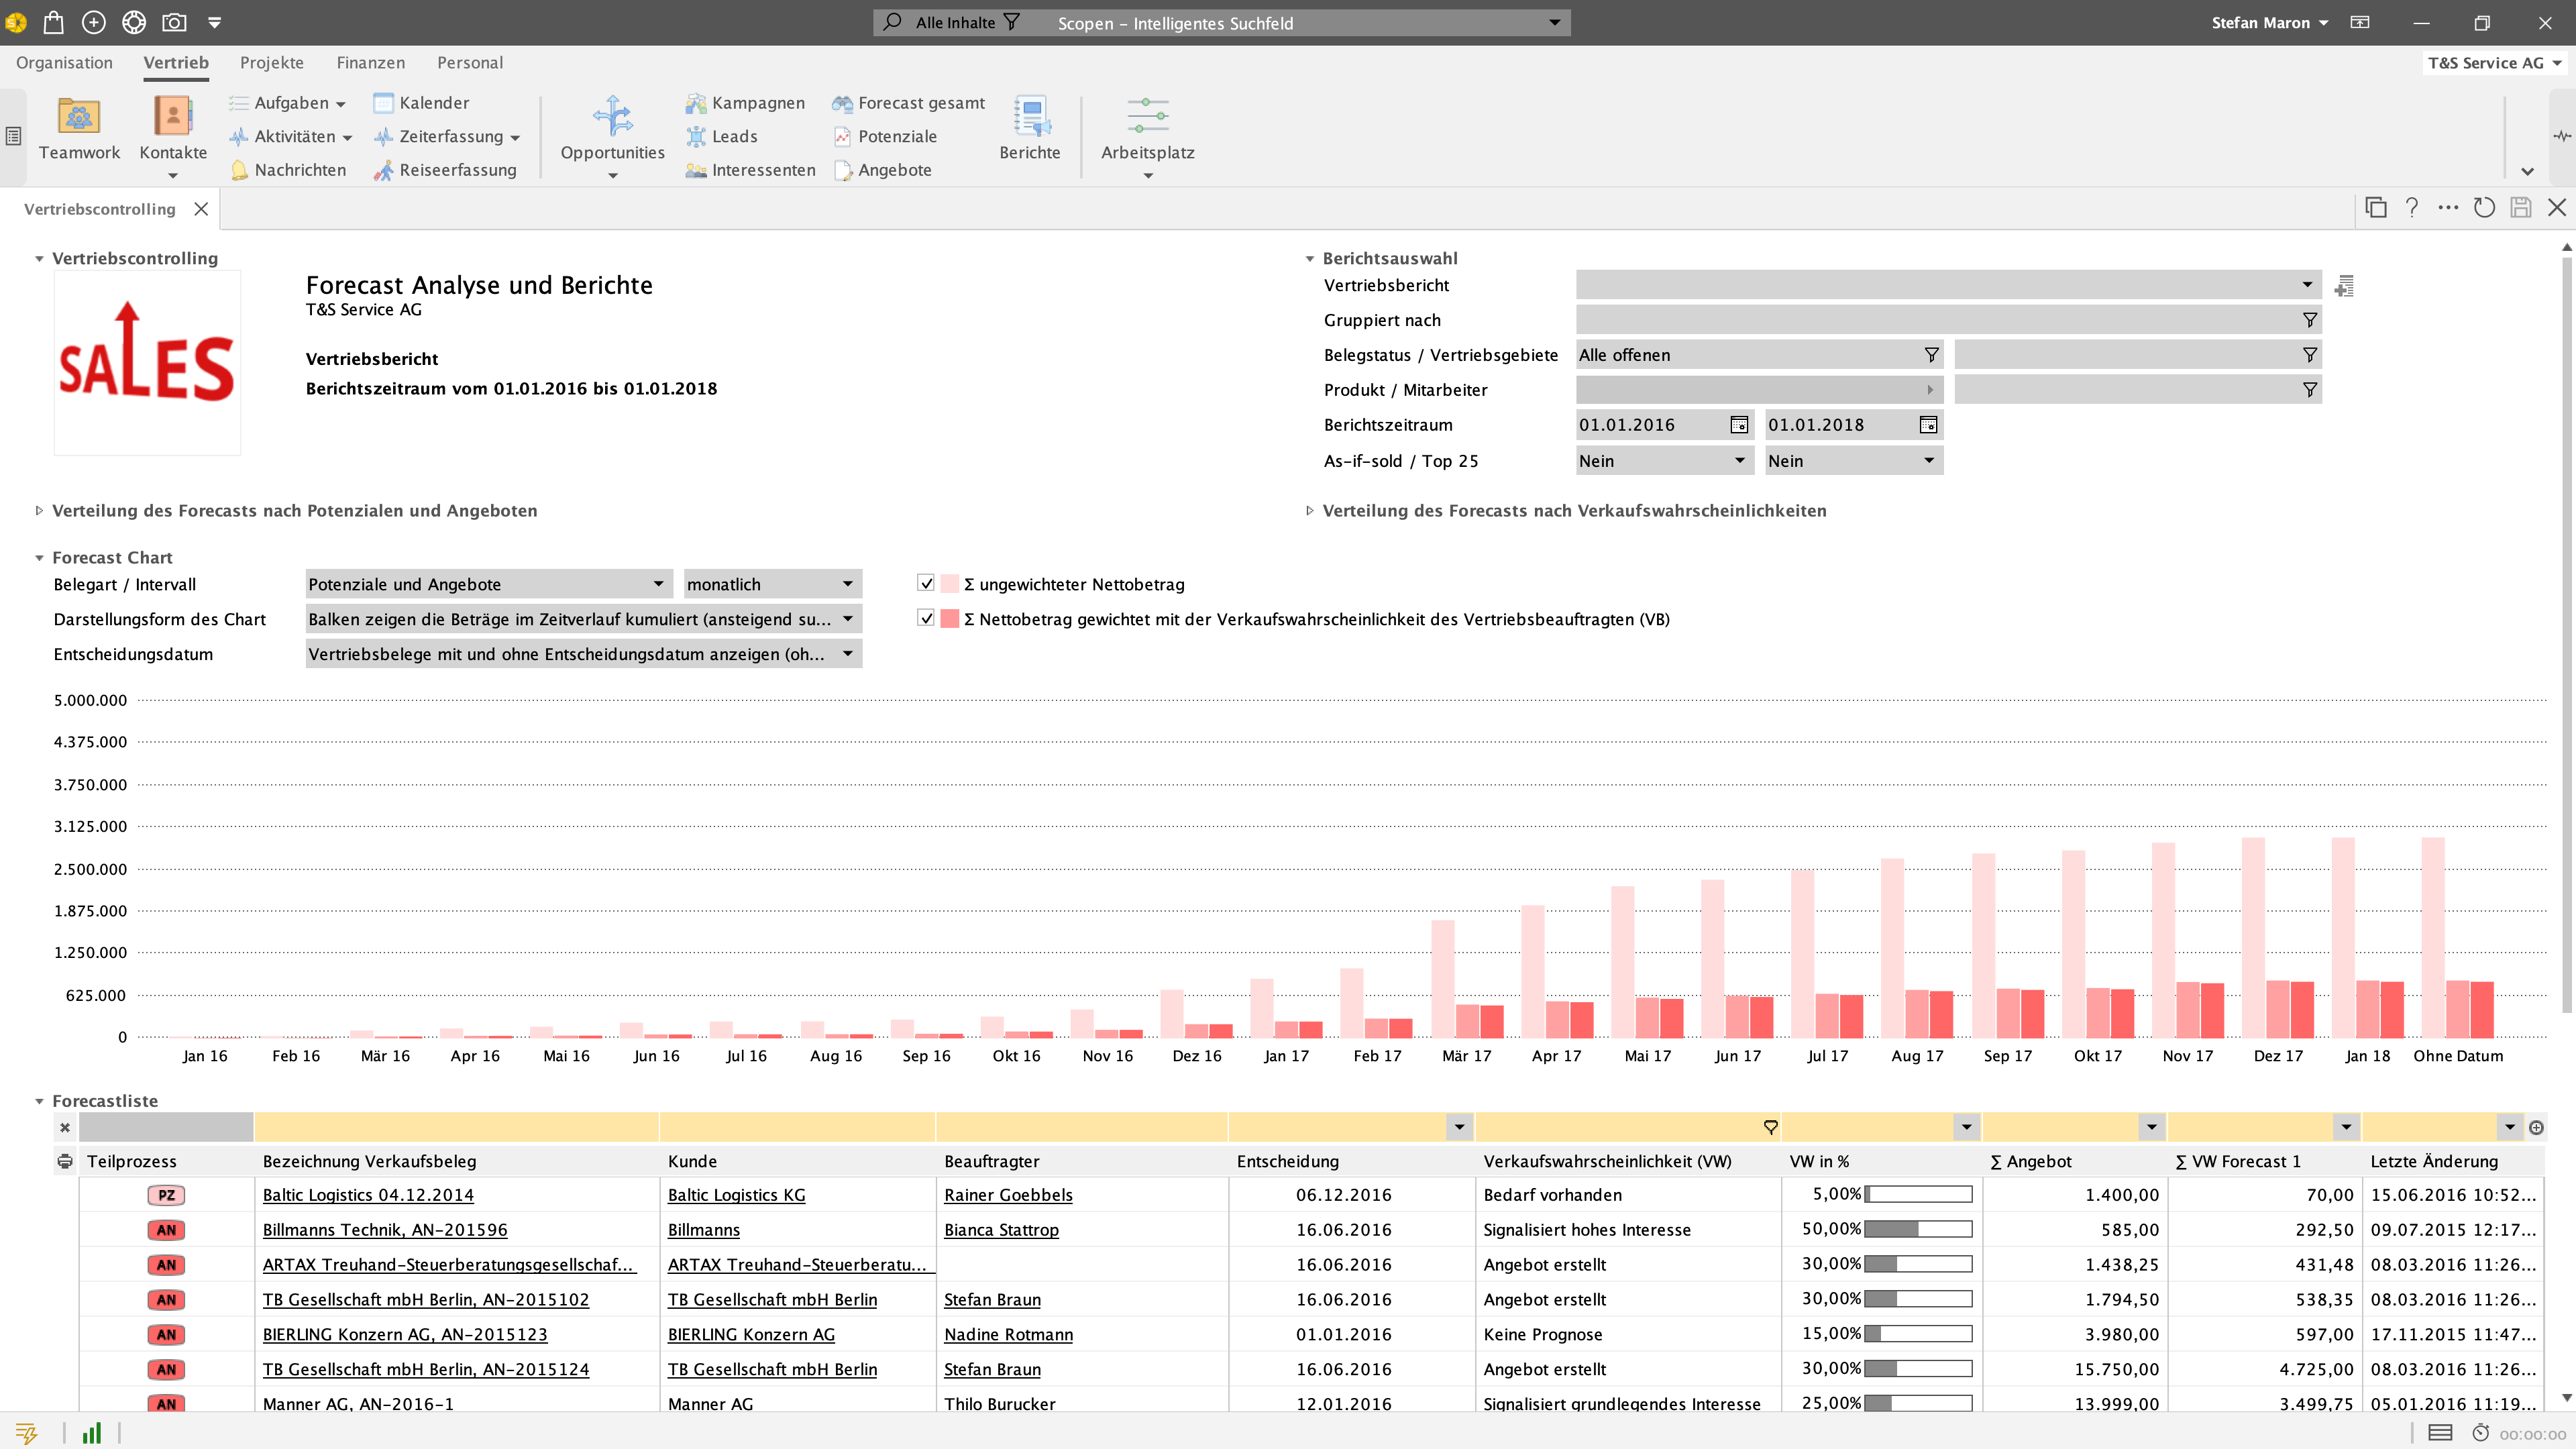The height and width of the screenshot is (1449, 2576).
Task: Refresh the Vertriebscontrolling view
Action: point(2485,208)
